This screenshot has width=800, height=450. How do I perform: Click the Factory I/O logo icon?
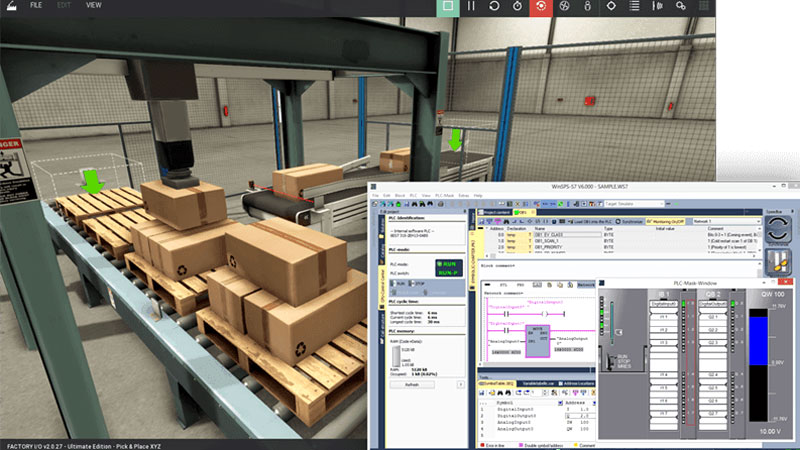[11, 6]
